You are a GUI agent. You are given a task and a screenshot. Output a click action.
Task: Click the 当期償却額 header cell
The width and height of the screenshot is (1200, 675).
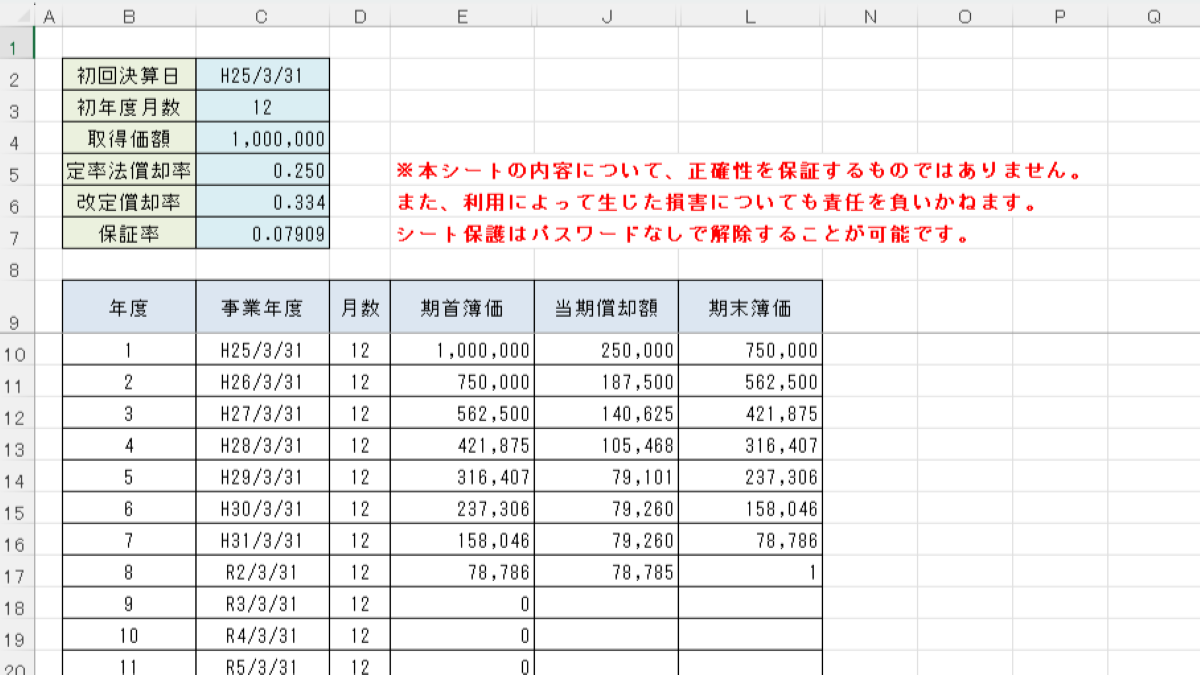point(607,306)
